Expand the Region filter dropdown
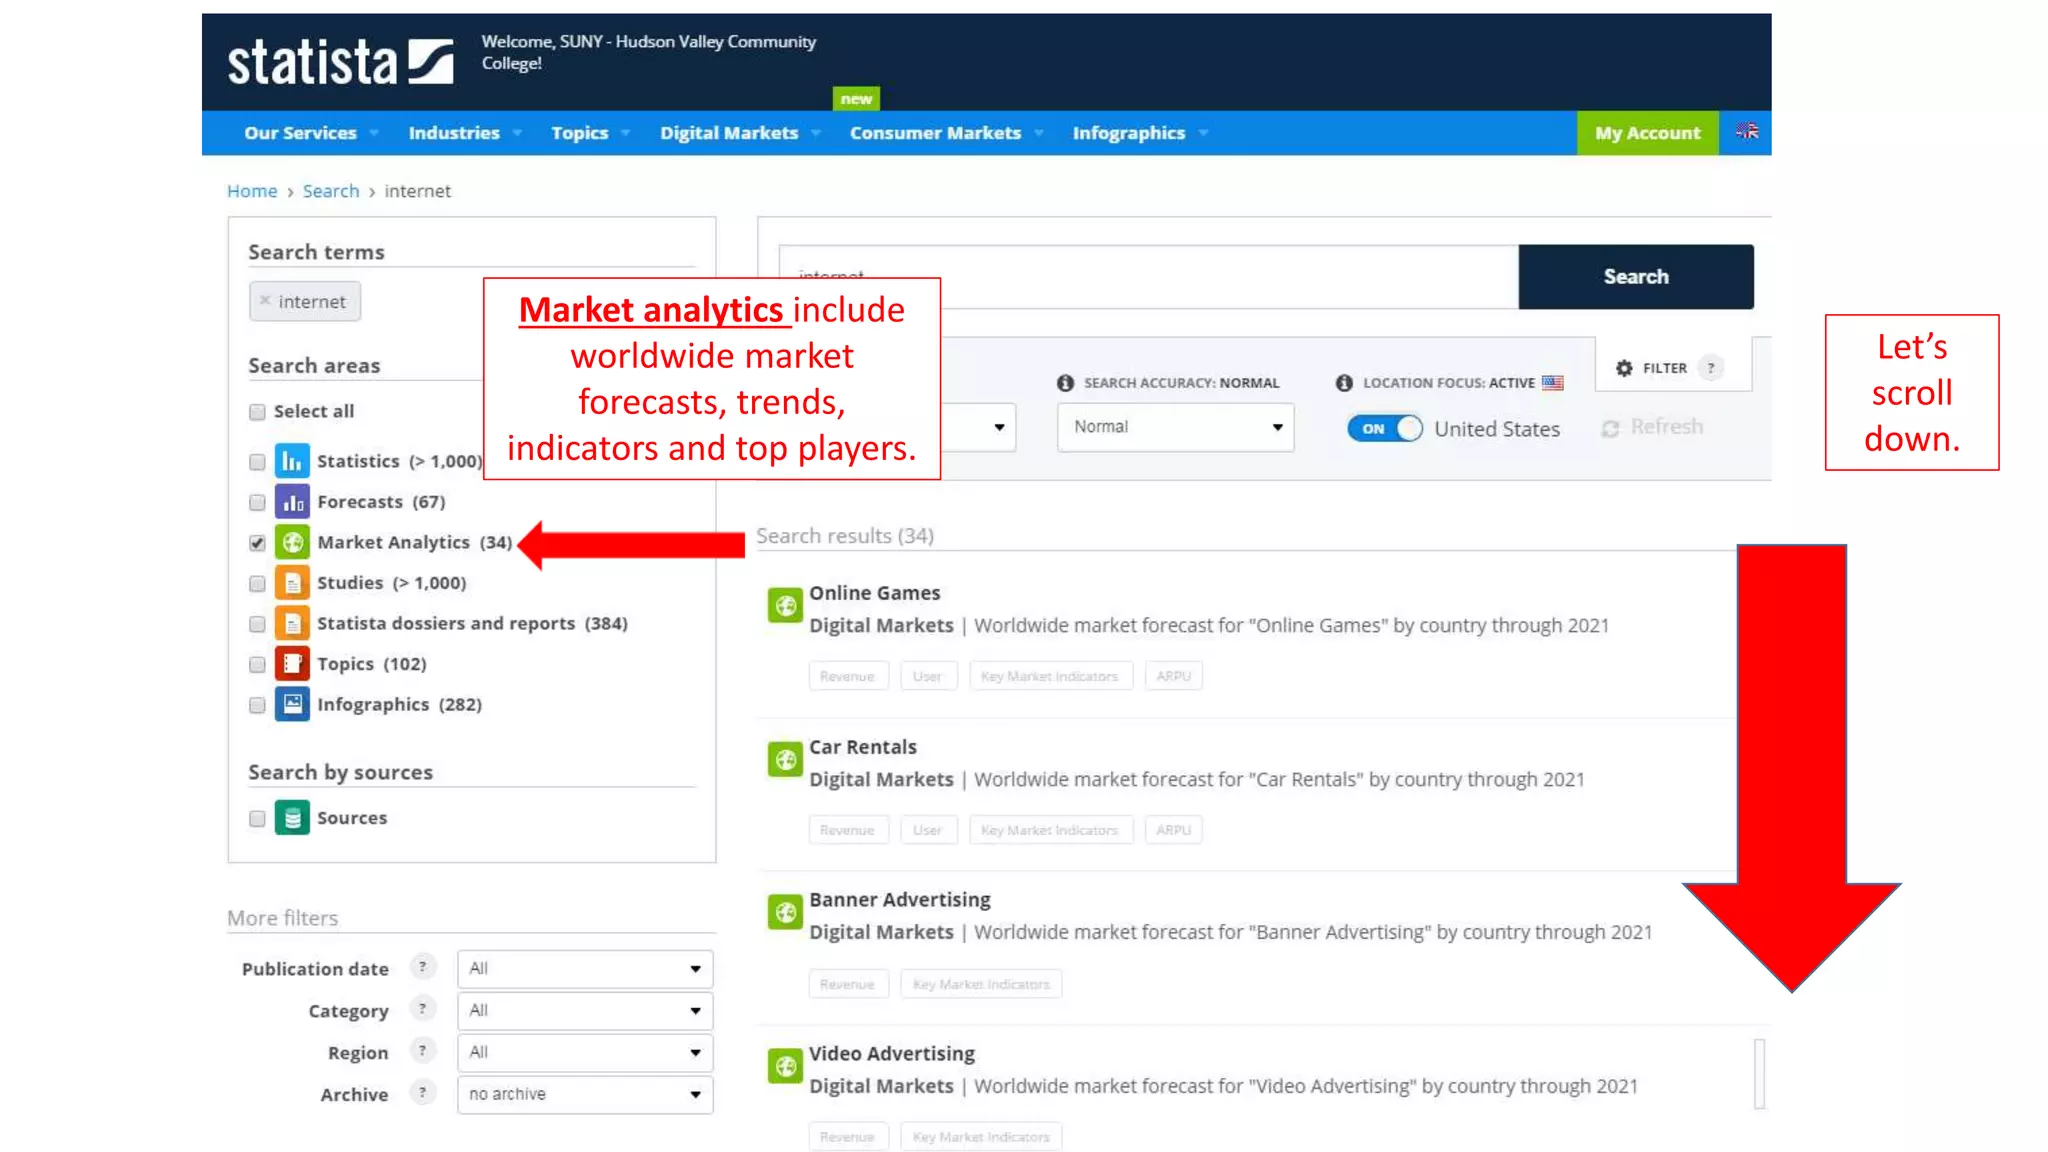 pyautogui.click(x=585, y=1052)
